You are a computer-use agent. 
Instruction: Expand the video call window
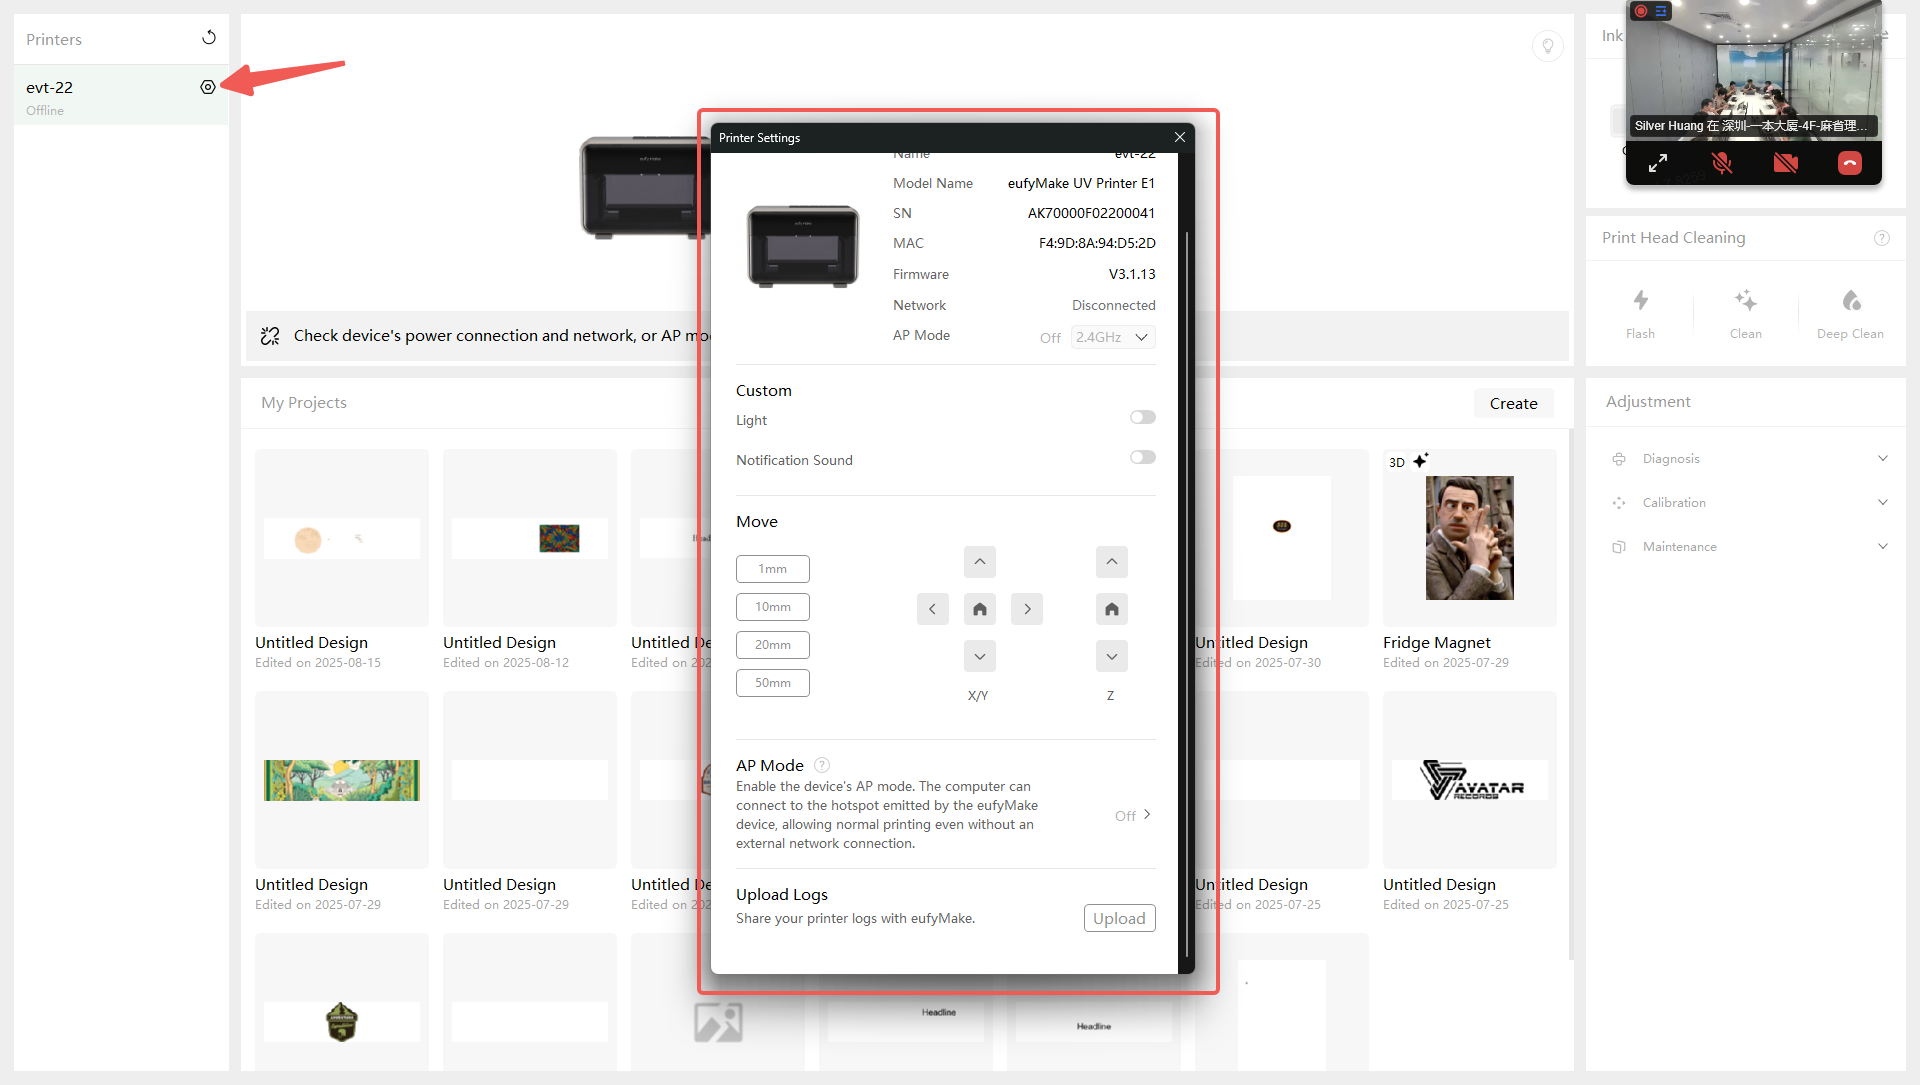click(x=1658, y=162)
